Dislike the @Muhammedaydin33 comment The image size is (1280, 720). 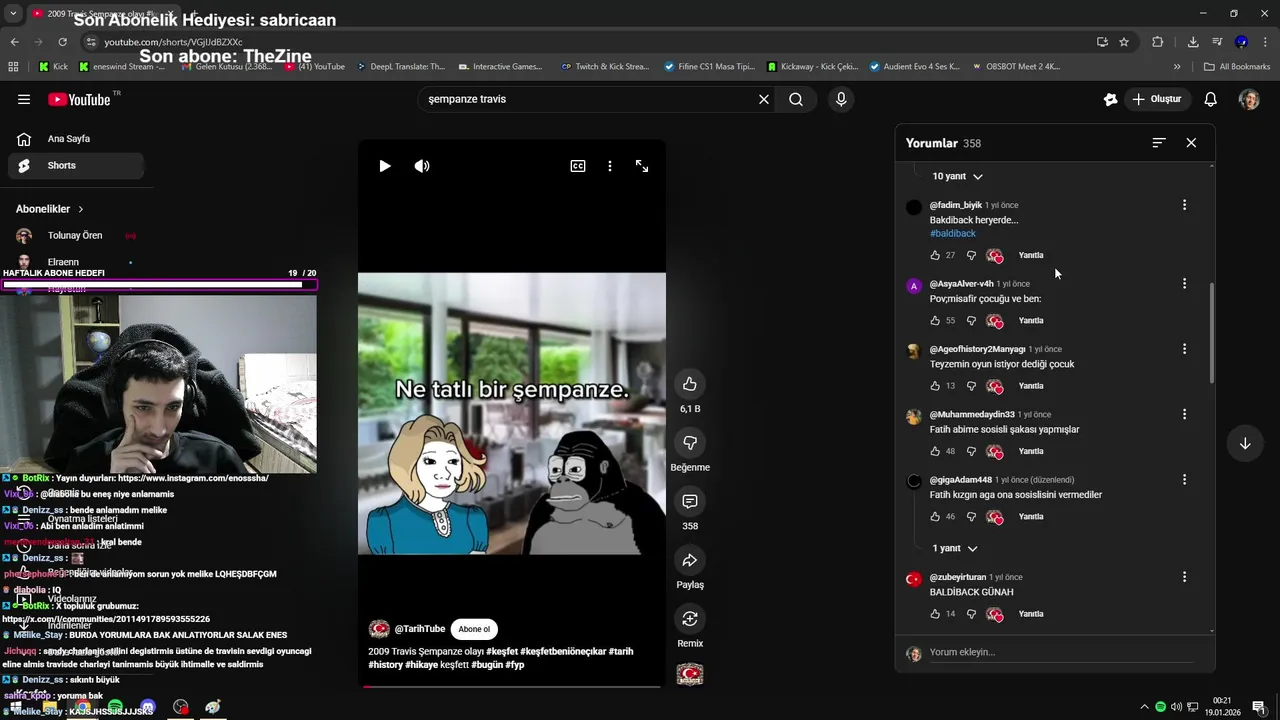[971, 451]
